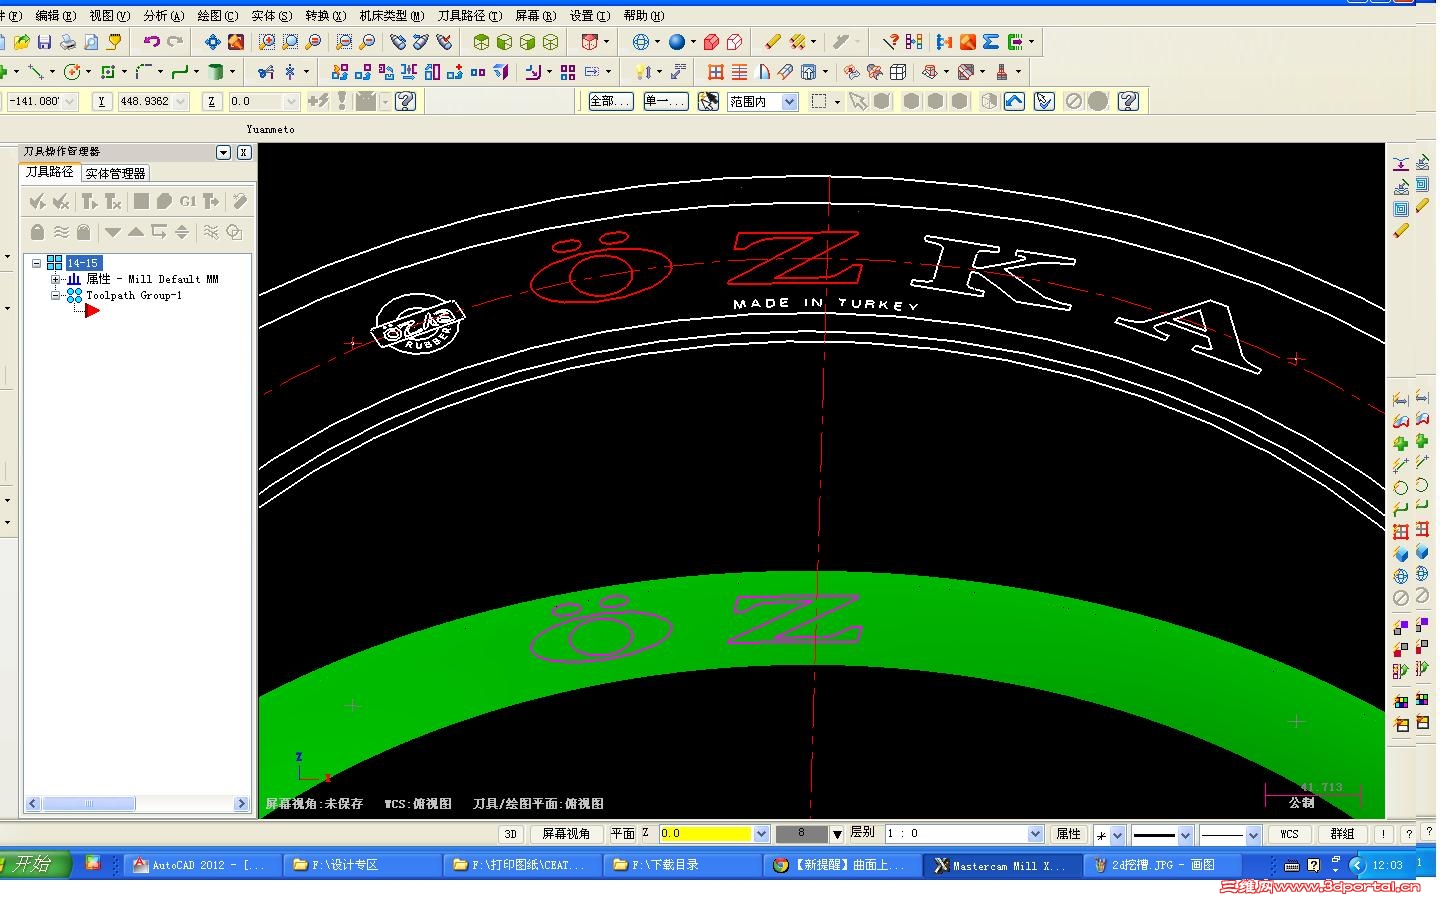Image resolution: width=1440 pixels, height=900 pixels.
Task: Click the yellow pencil Delete entity icon
Action: coord(773,42)
